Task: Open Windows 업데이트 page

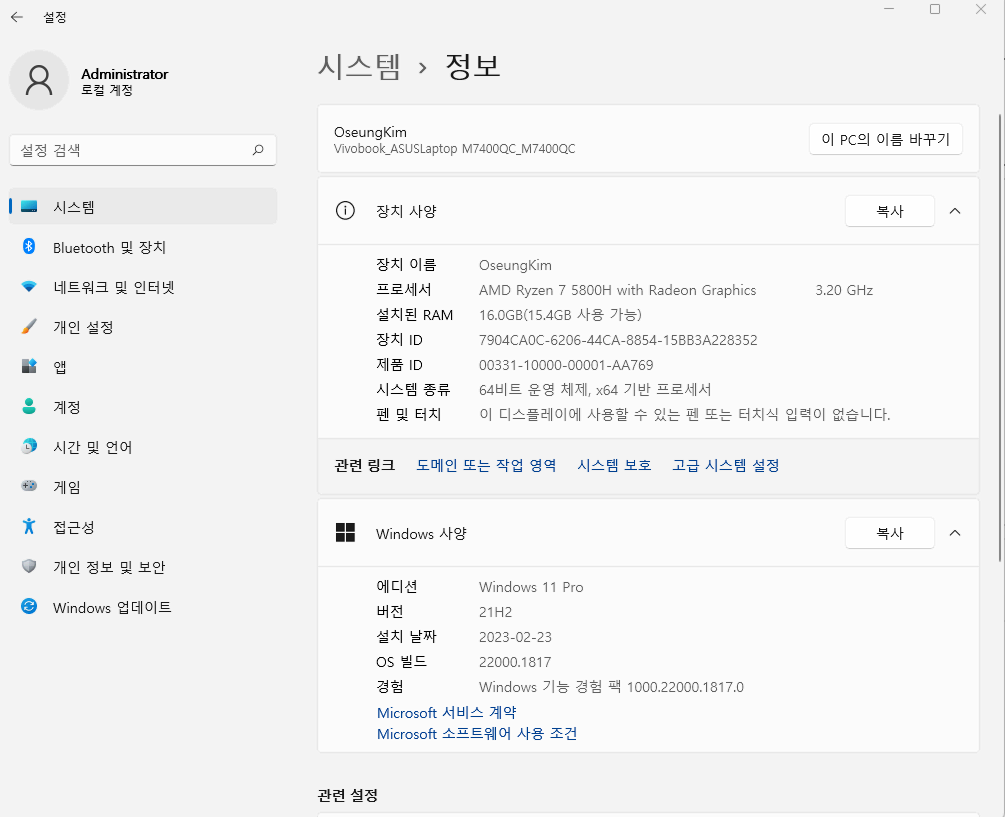Action: click(143, 607)
